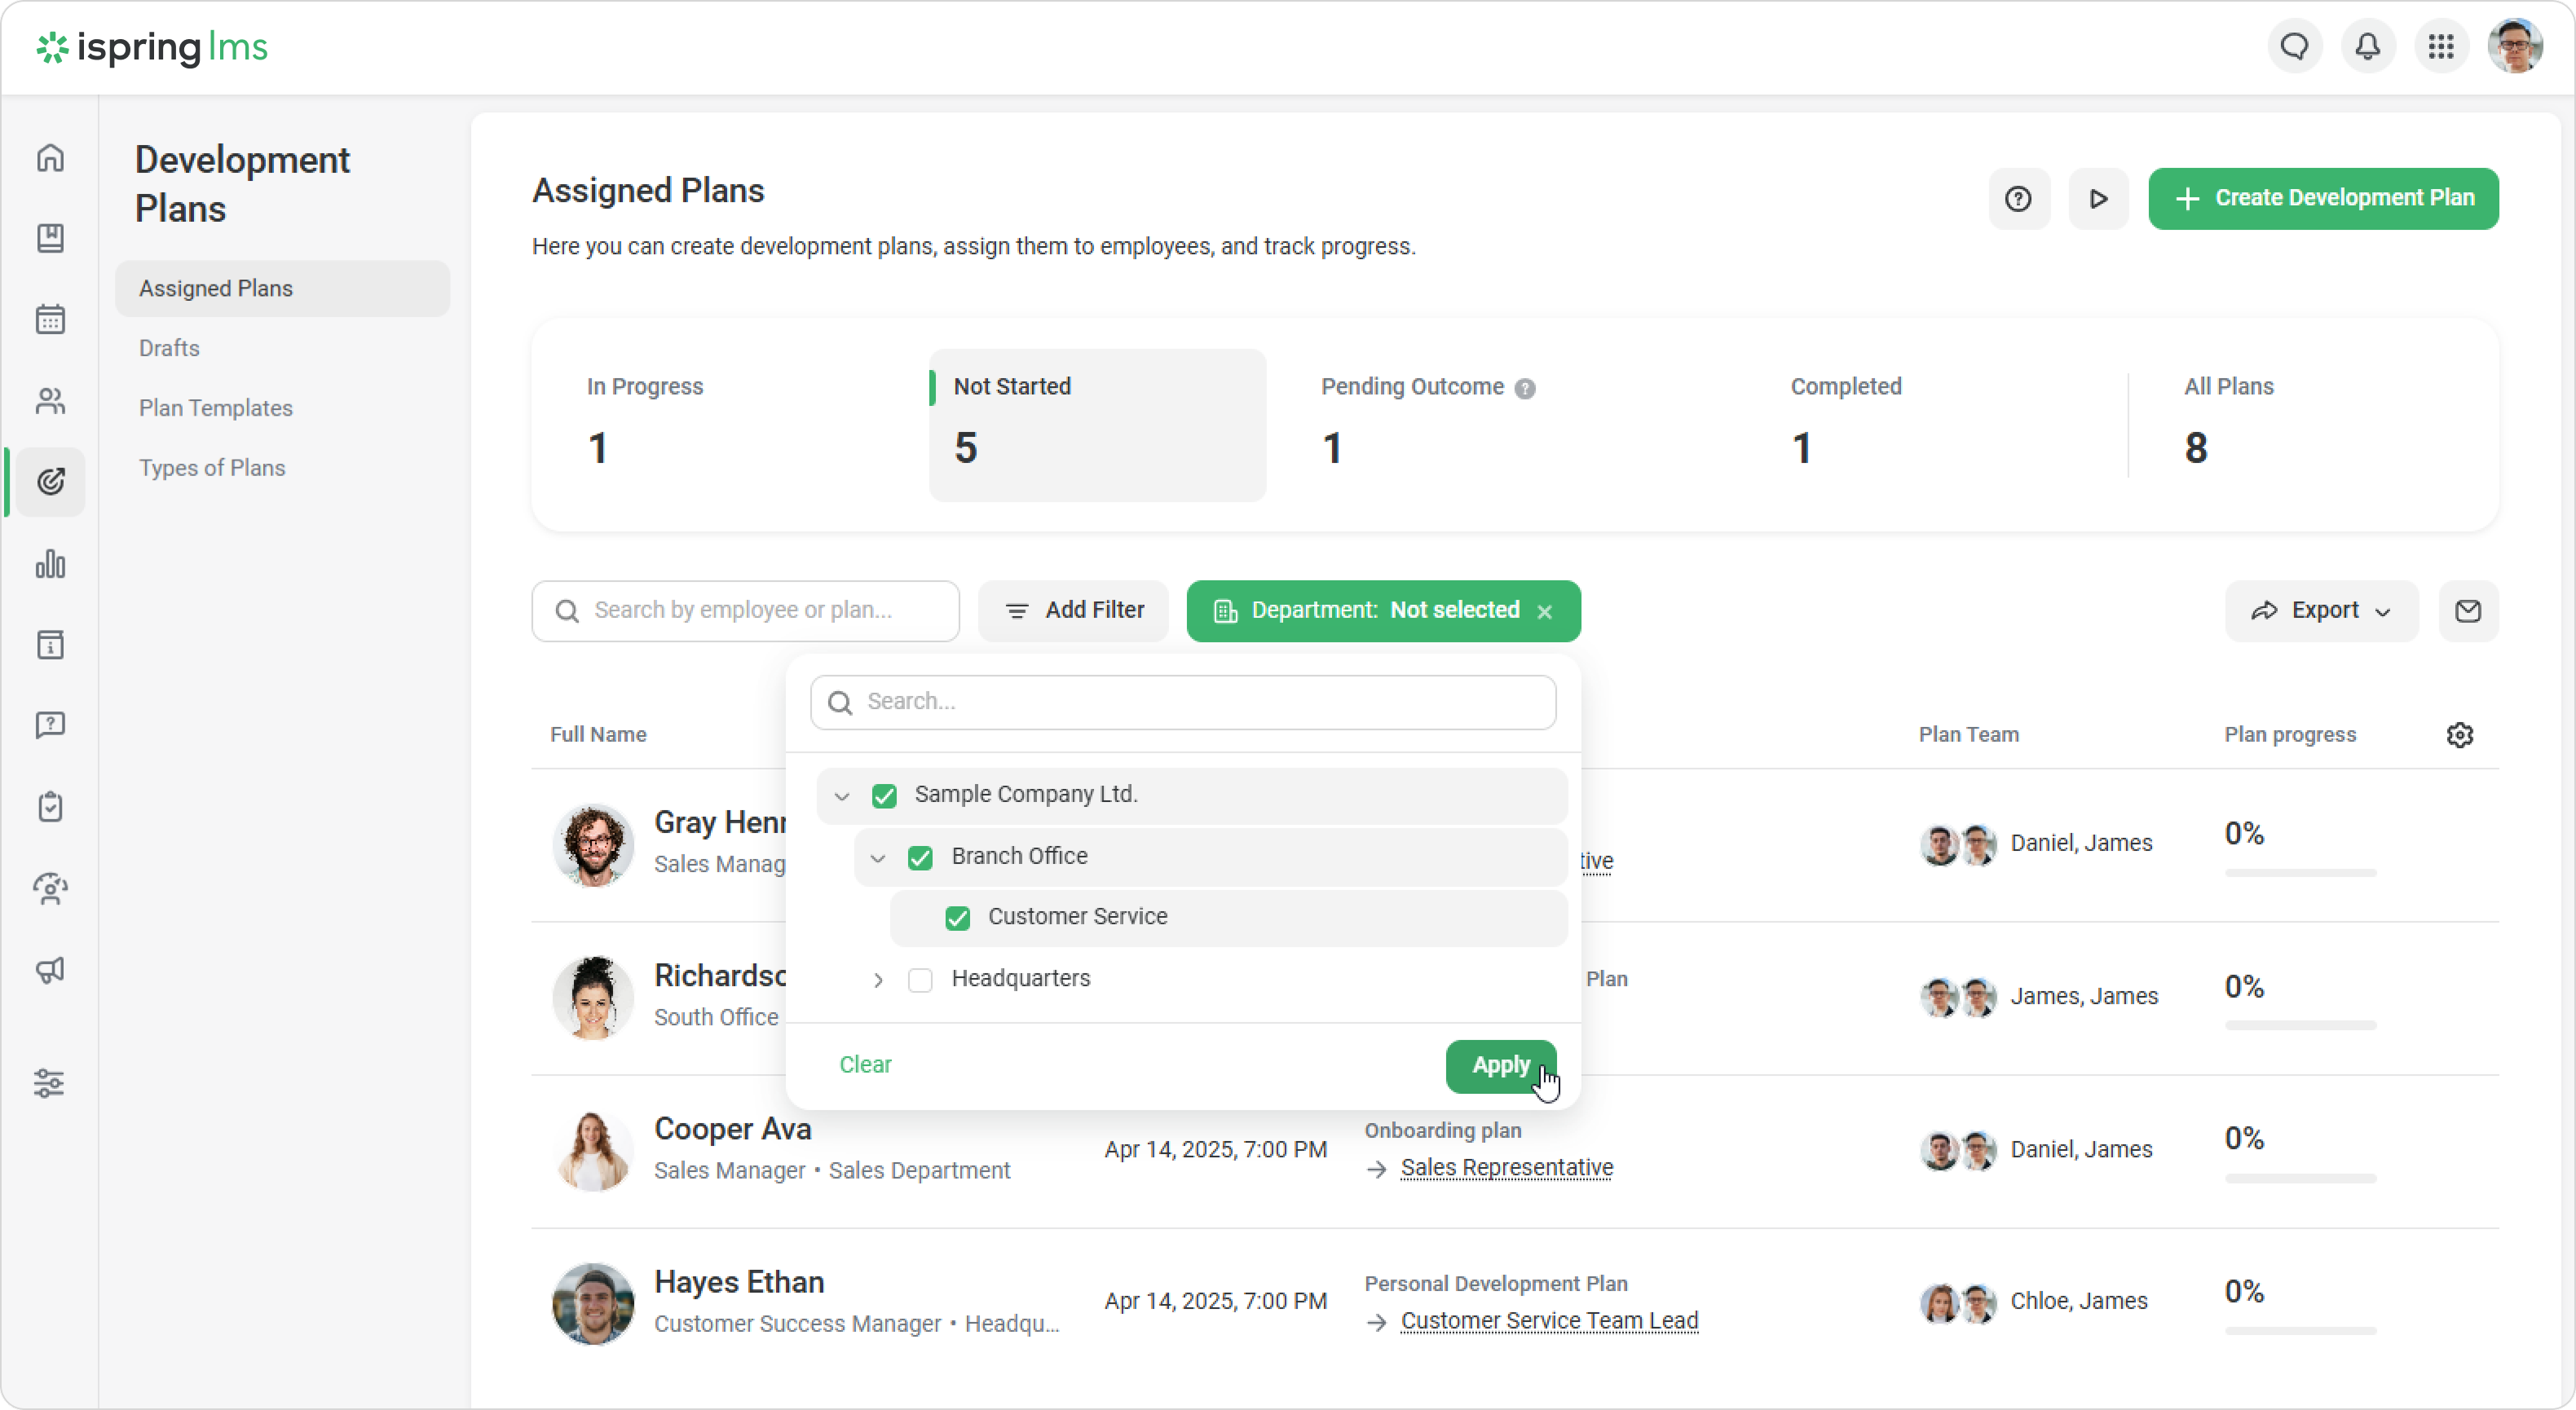Open the reports bar chart icon
2576x1410 pixels.
[x=50, y=564]
